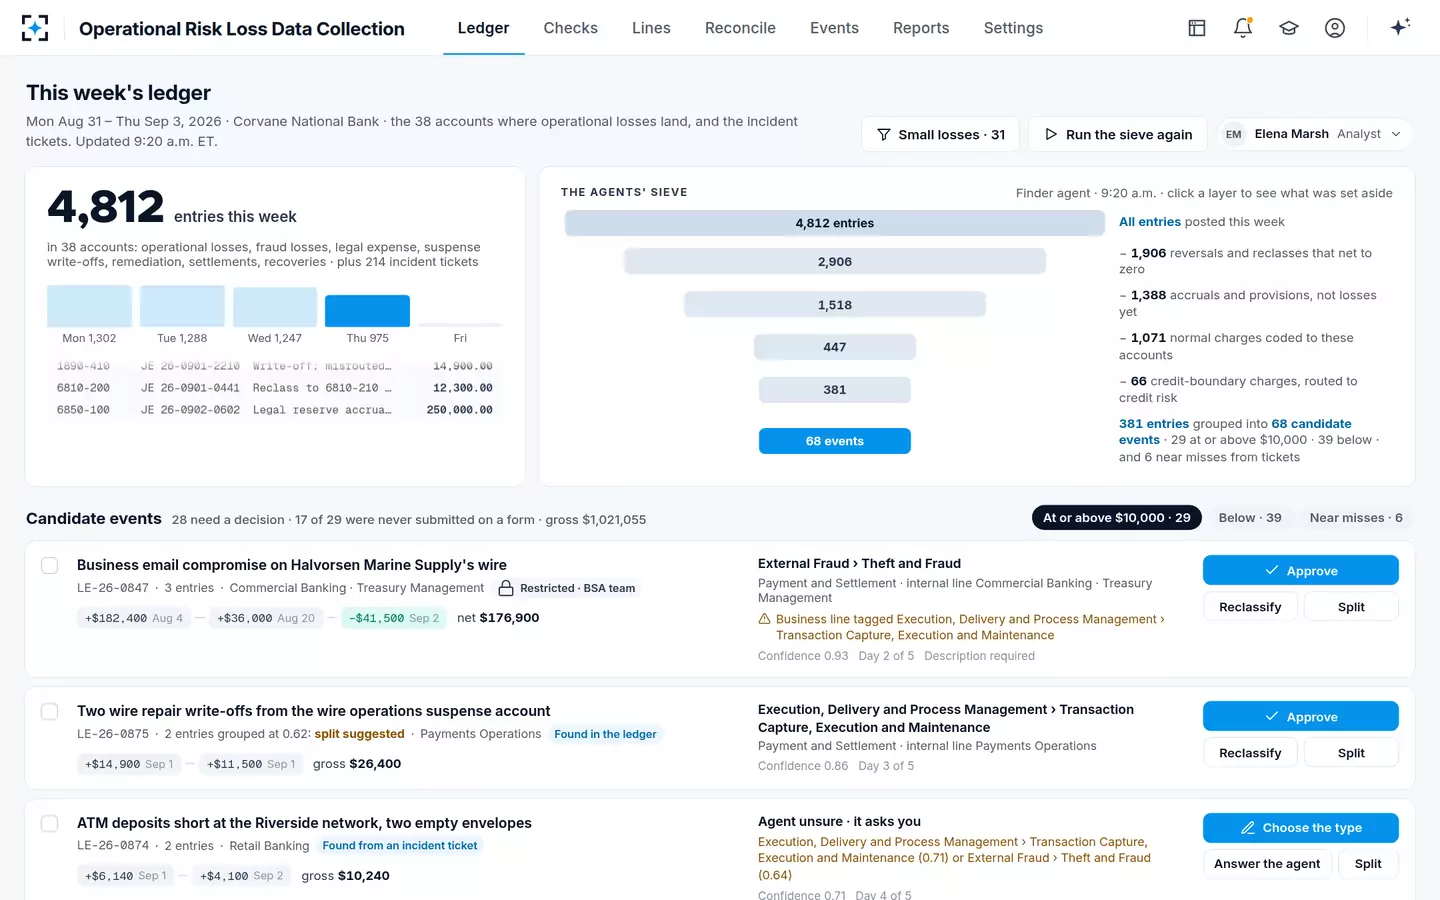Follow the 381 entries link
This screenshot has height=900, width=1440.
click(1154, 424)
